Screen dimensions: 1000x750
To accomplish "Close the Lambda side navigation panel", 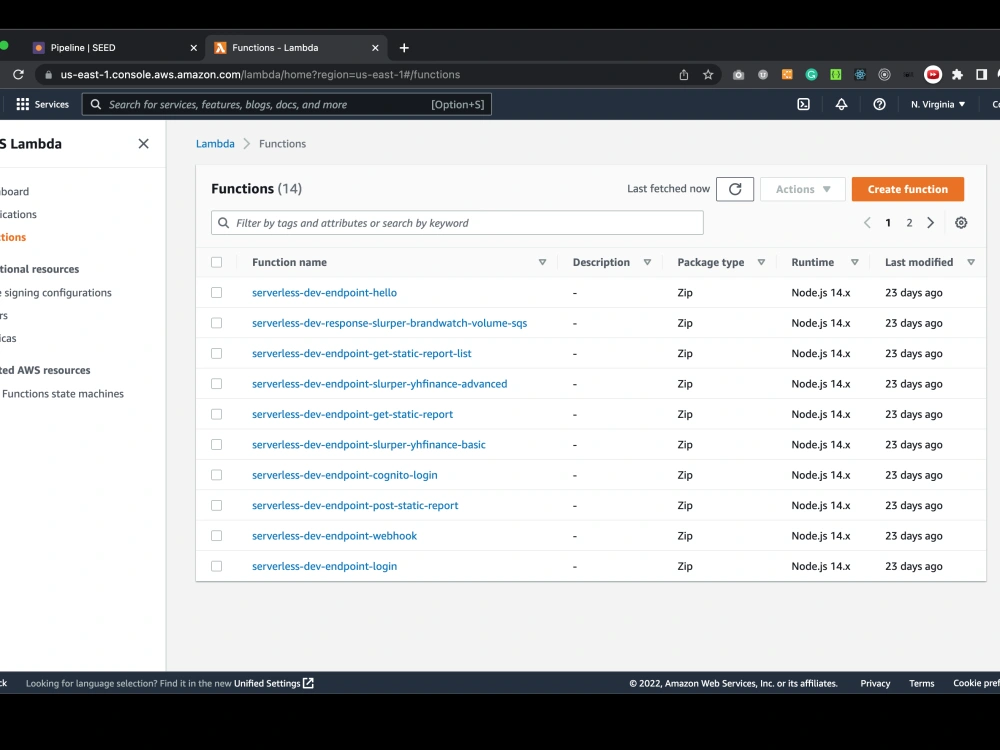I will pyautogui.click(x=143, y=144).
